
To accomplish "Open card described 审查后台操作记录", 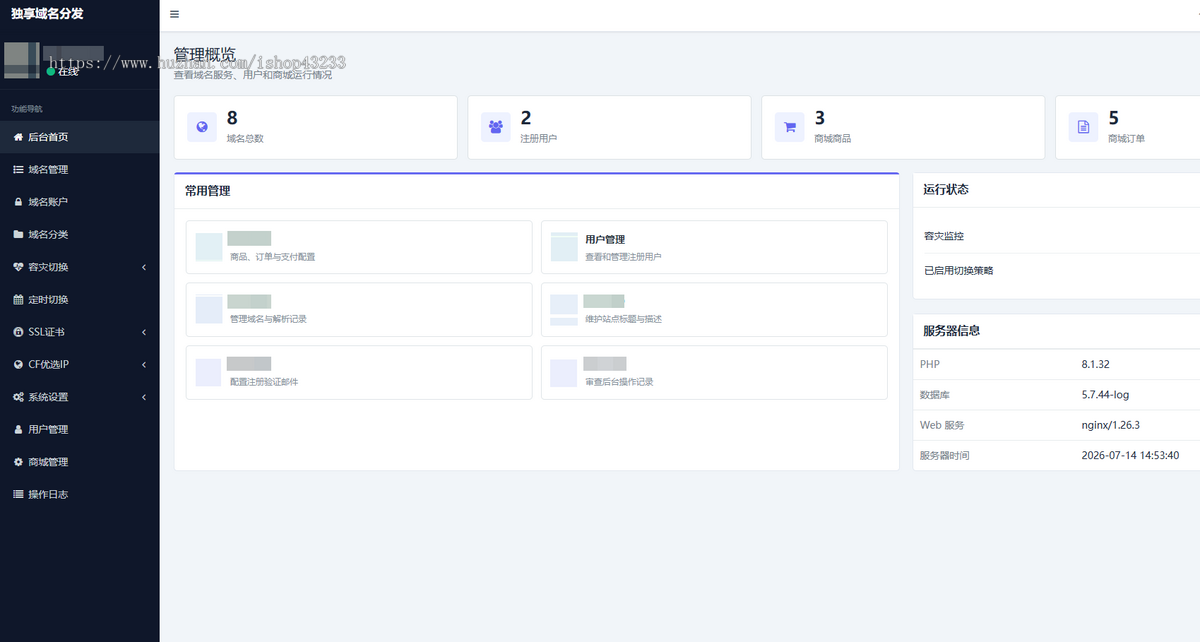I will [714, 373].
